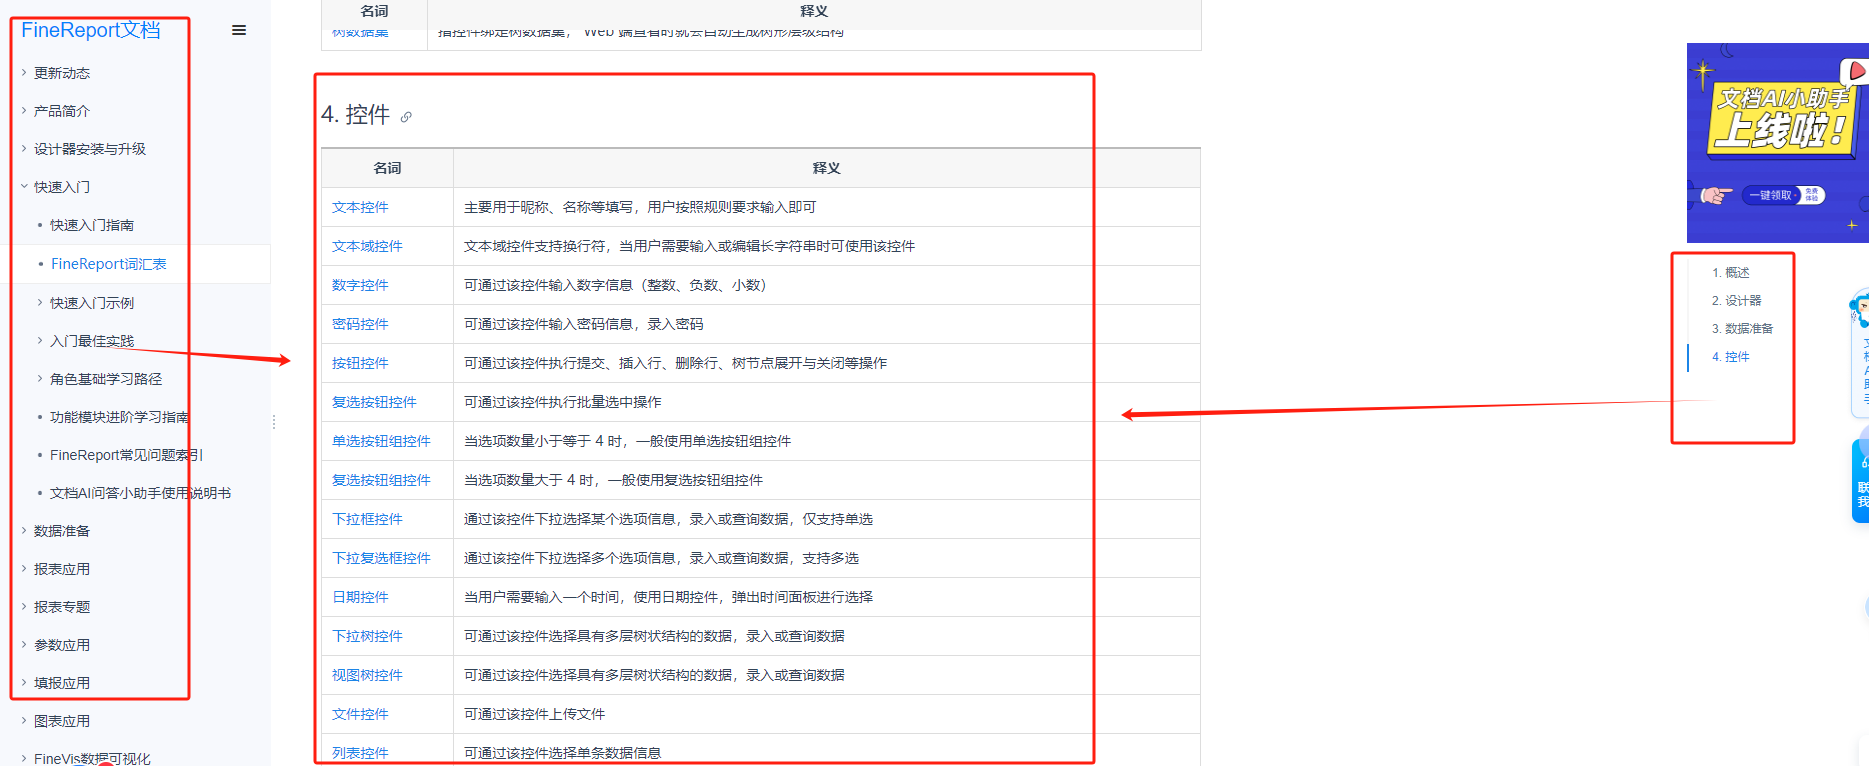Open 快速入门指南 in the sidebar
1869x766 pixels.
pos(92,225)
